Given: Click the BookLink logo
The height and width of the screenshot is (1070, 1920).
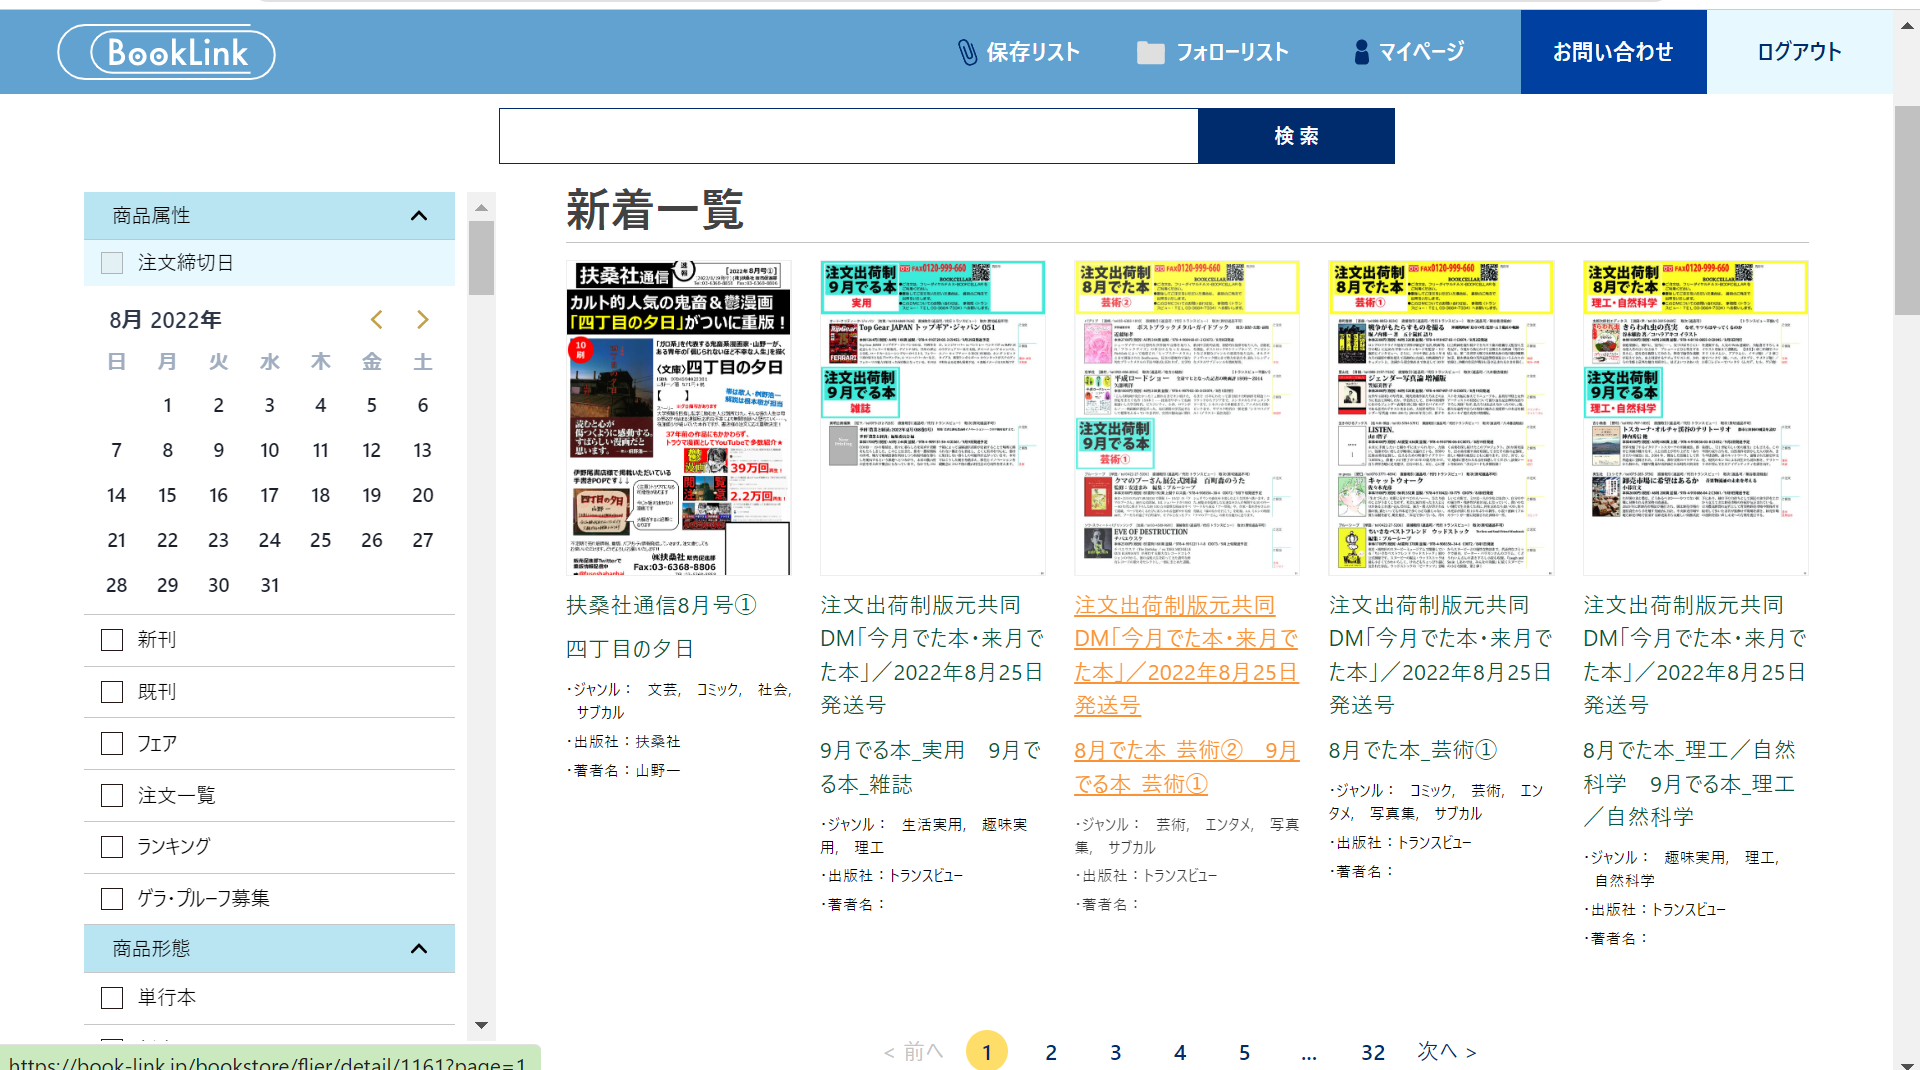Looking at the screenshot, I should tap(167, 53).
